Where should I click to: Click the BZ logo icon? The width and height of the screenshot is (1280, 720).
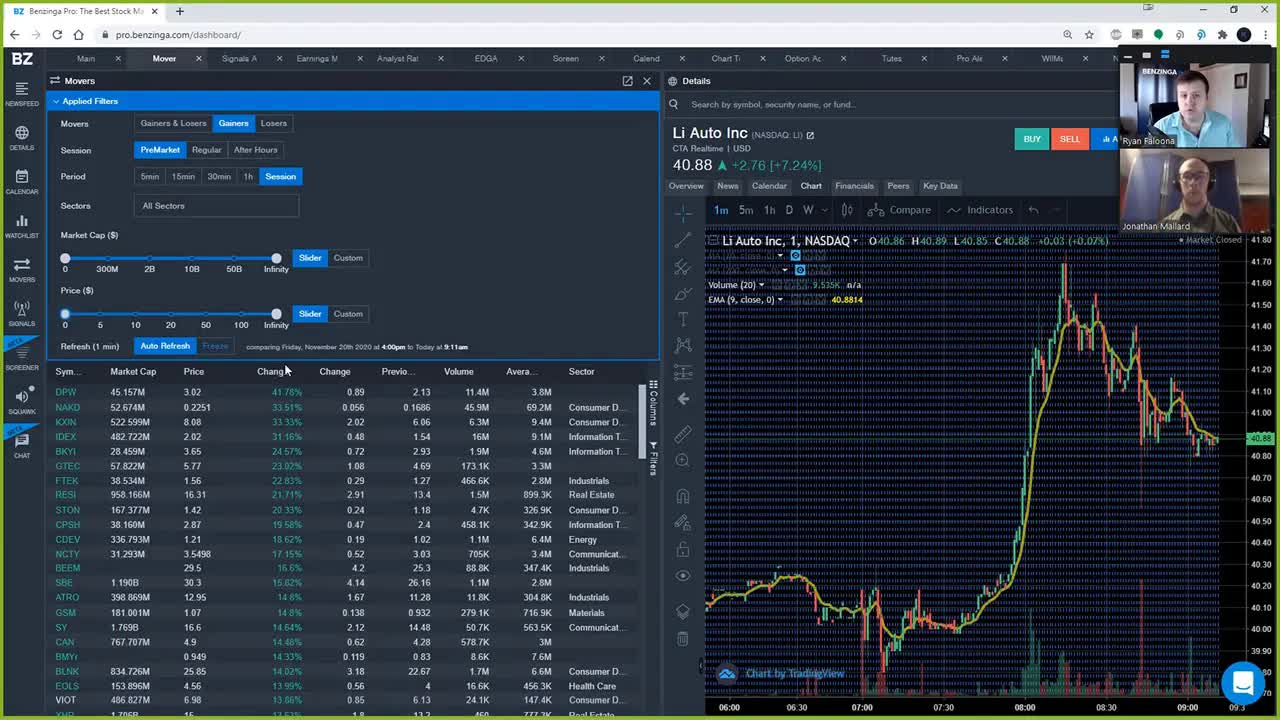[22, 58]
